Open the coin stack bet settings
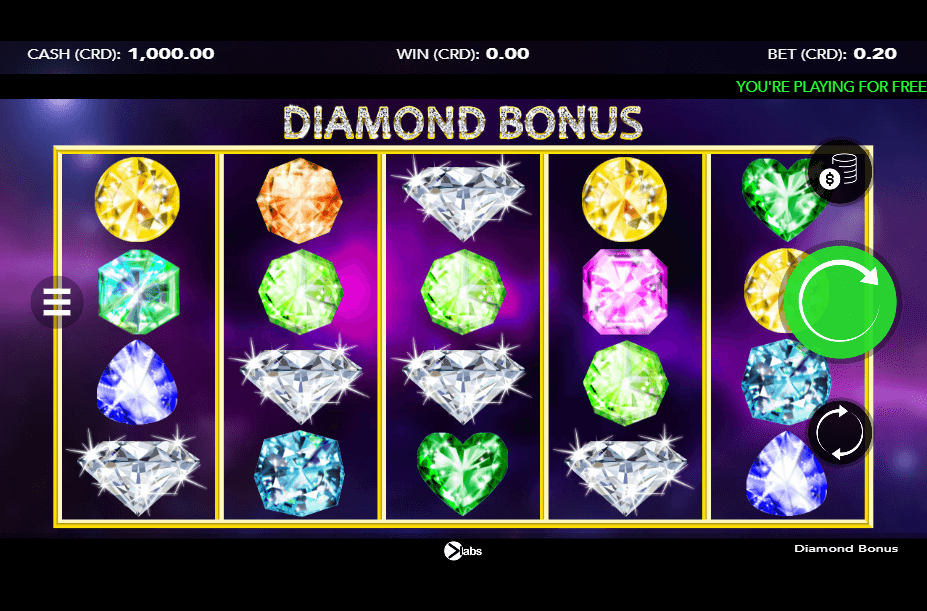This screenshot has width=927, height=611. tap(840, 172)
